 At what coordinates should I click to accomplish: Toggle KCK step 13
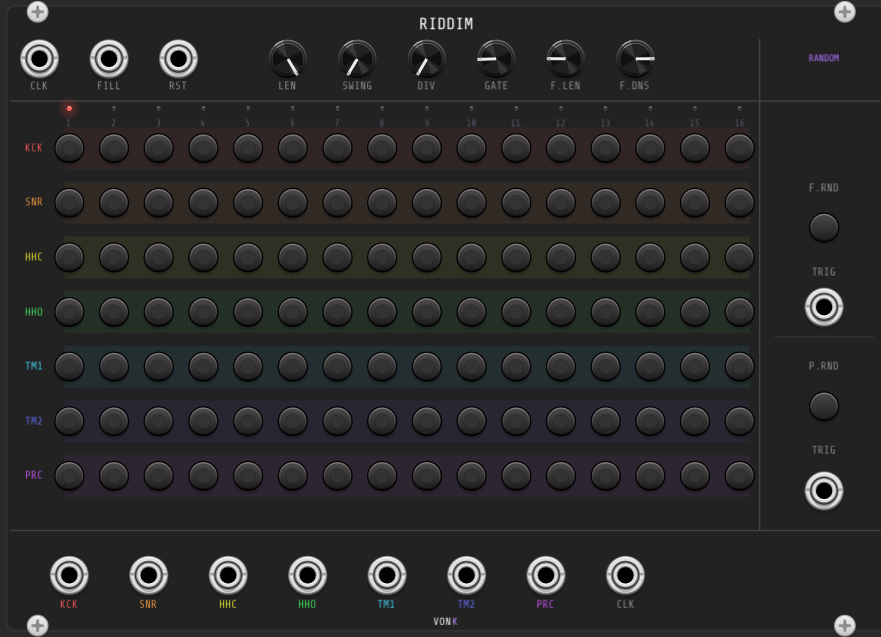coord(605,148)
